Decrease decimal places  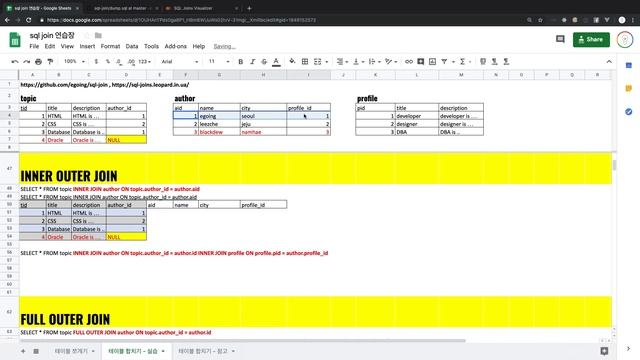click(x=119, y=62)
